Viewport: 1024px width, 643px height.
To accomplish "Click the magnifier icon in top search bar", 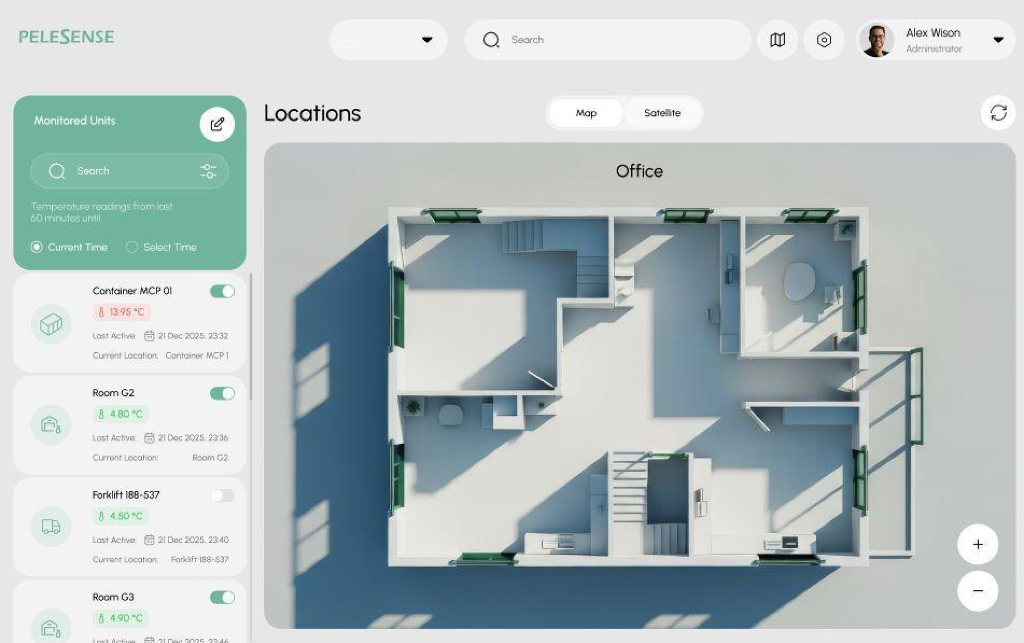I will (x=491, y=40).
